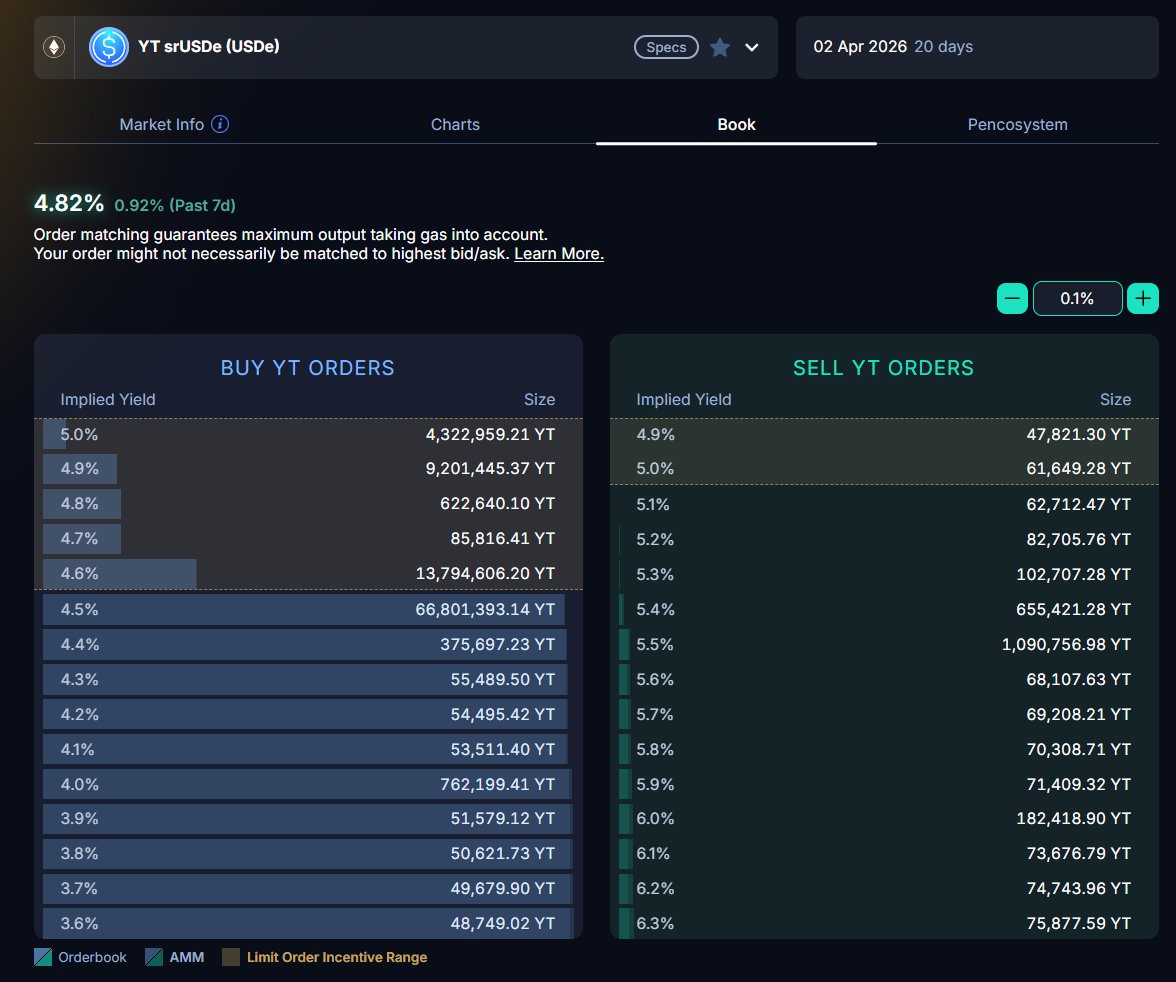Select buy order 55,489.50 YT
Screen dimensions: 1176x982
[308, 680]
